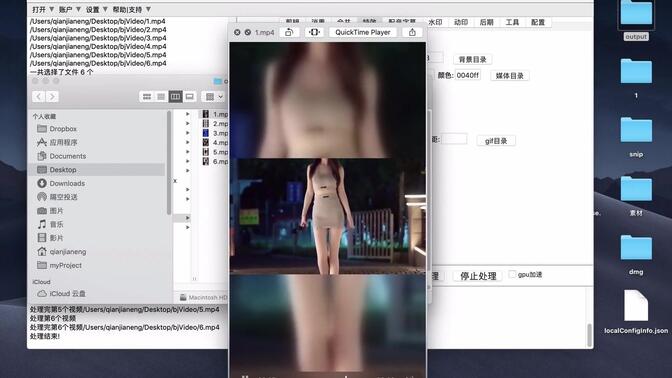The width and height of the screenshot is (672, 378).
Task: Click the rotate icon in Quick Look toolbar
Action: click(x=289, y=32)
